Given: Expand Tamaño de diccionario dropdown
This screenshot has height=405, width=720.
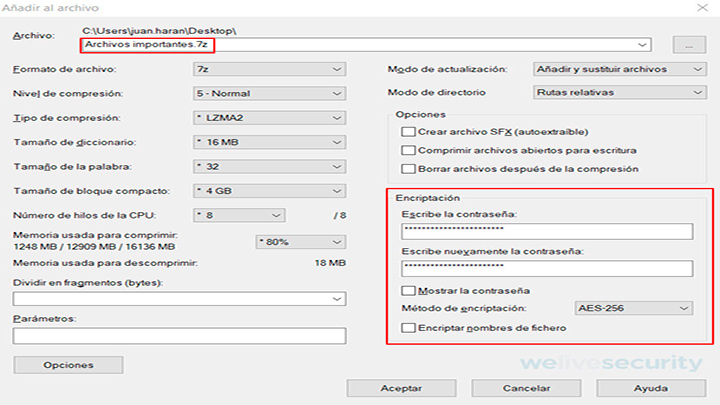Looking at the screenshot, I should tap(269, 142).
